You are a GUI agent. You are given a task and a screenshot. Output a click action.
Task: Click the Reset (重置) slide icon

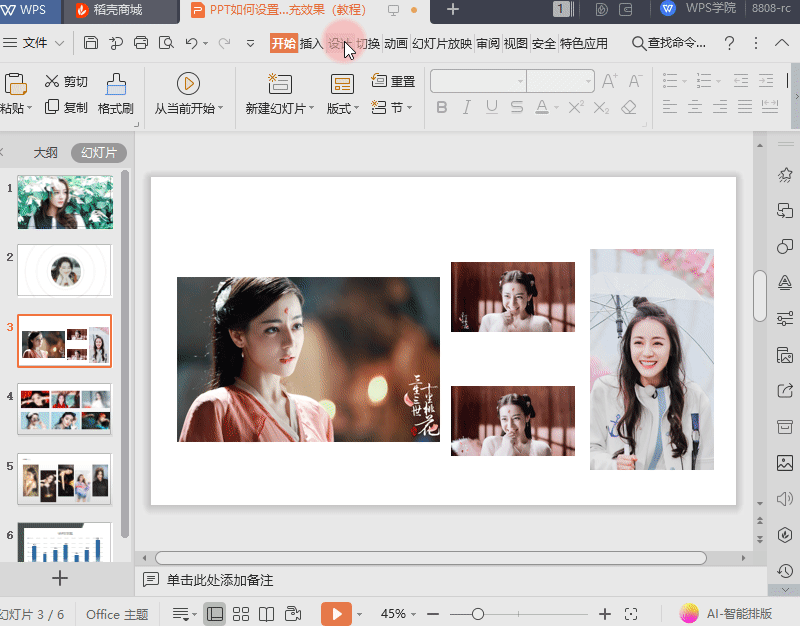pos(379,81)
